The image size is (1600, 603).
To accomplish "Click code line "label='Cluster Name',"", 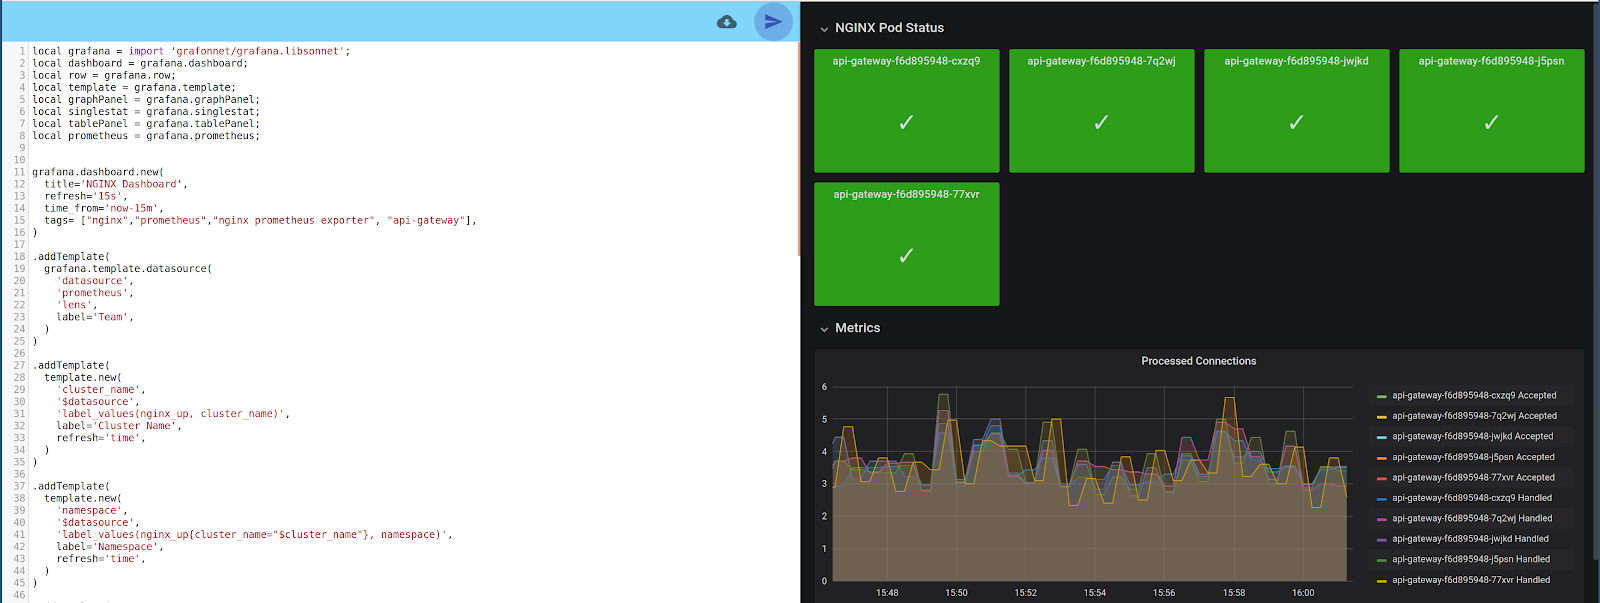I will 119,426.
